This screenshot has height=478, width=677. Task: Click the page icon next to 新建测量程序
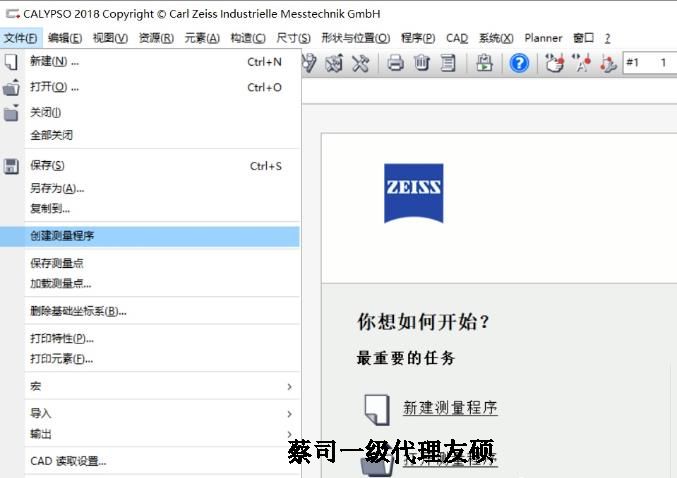tap(377, 410)
